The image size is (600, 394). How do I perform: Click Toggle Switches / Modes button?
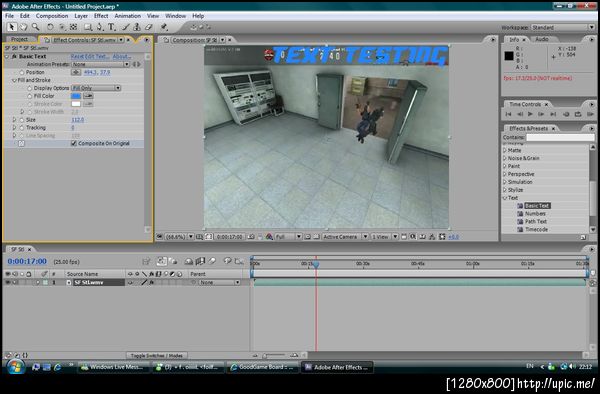click(157, 355)
